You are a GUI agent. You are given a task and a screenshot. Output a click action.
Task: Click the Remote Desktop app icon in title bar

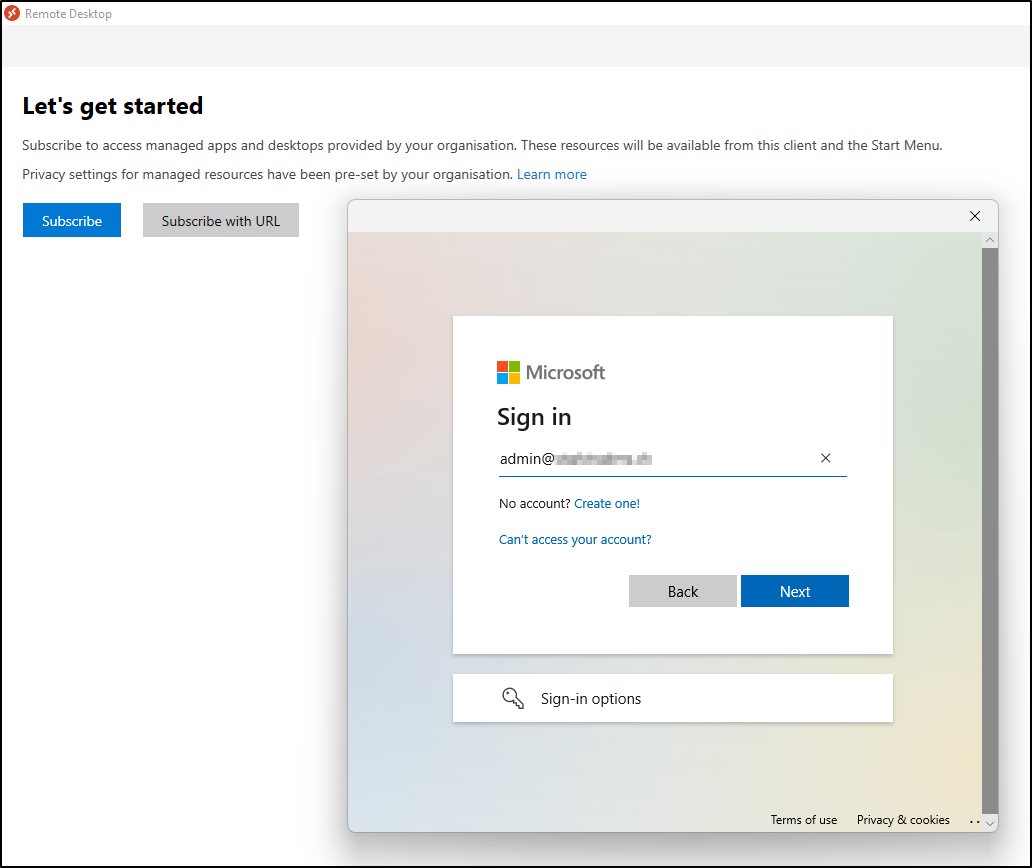[13, 14]
